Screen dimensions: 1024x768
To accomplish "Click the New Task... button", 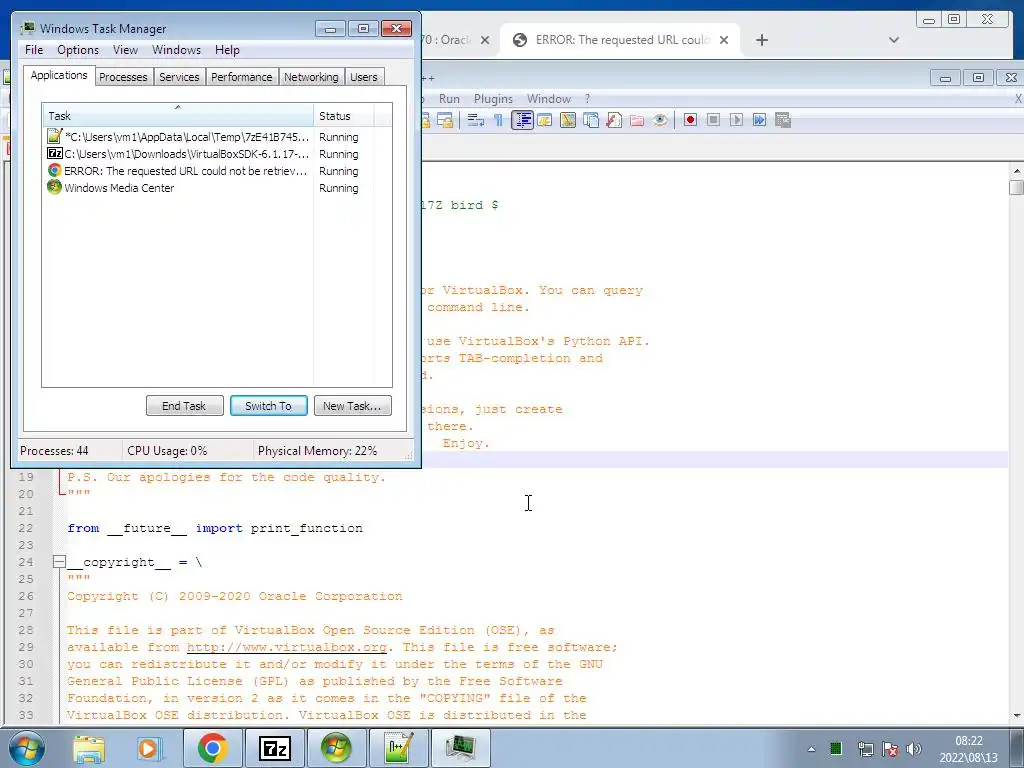I will click(353, 406).
